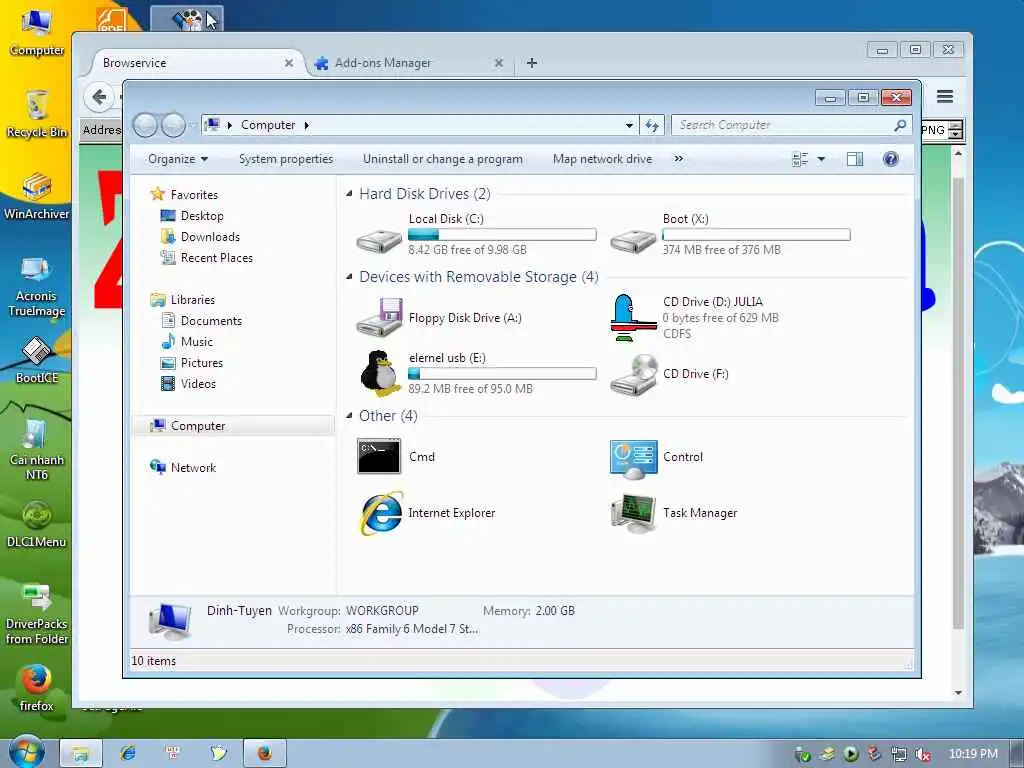Click the change view icon
The height and width of the screenshot is (768, 1024).
coord(800,159)
